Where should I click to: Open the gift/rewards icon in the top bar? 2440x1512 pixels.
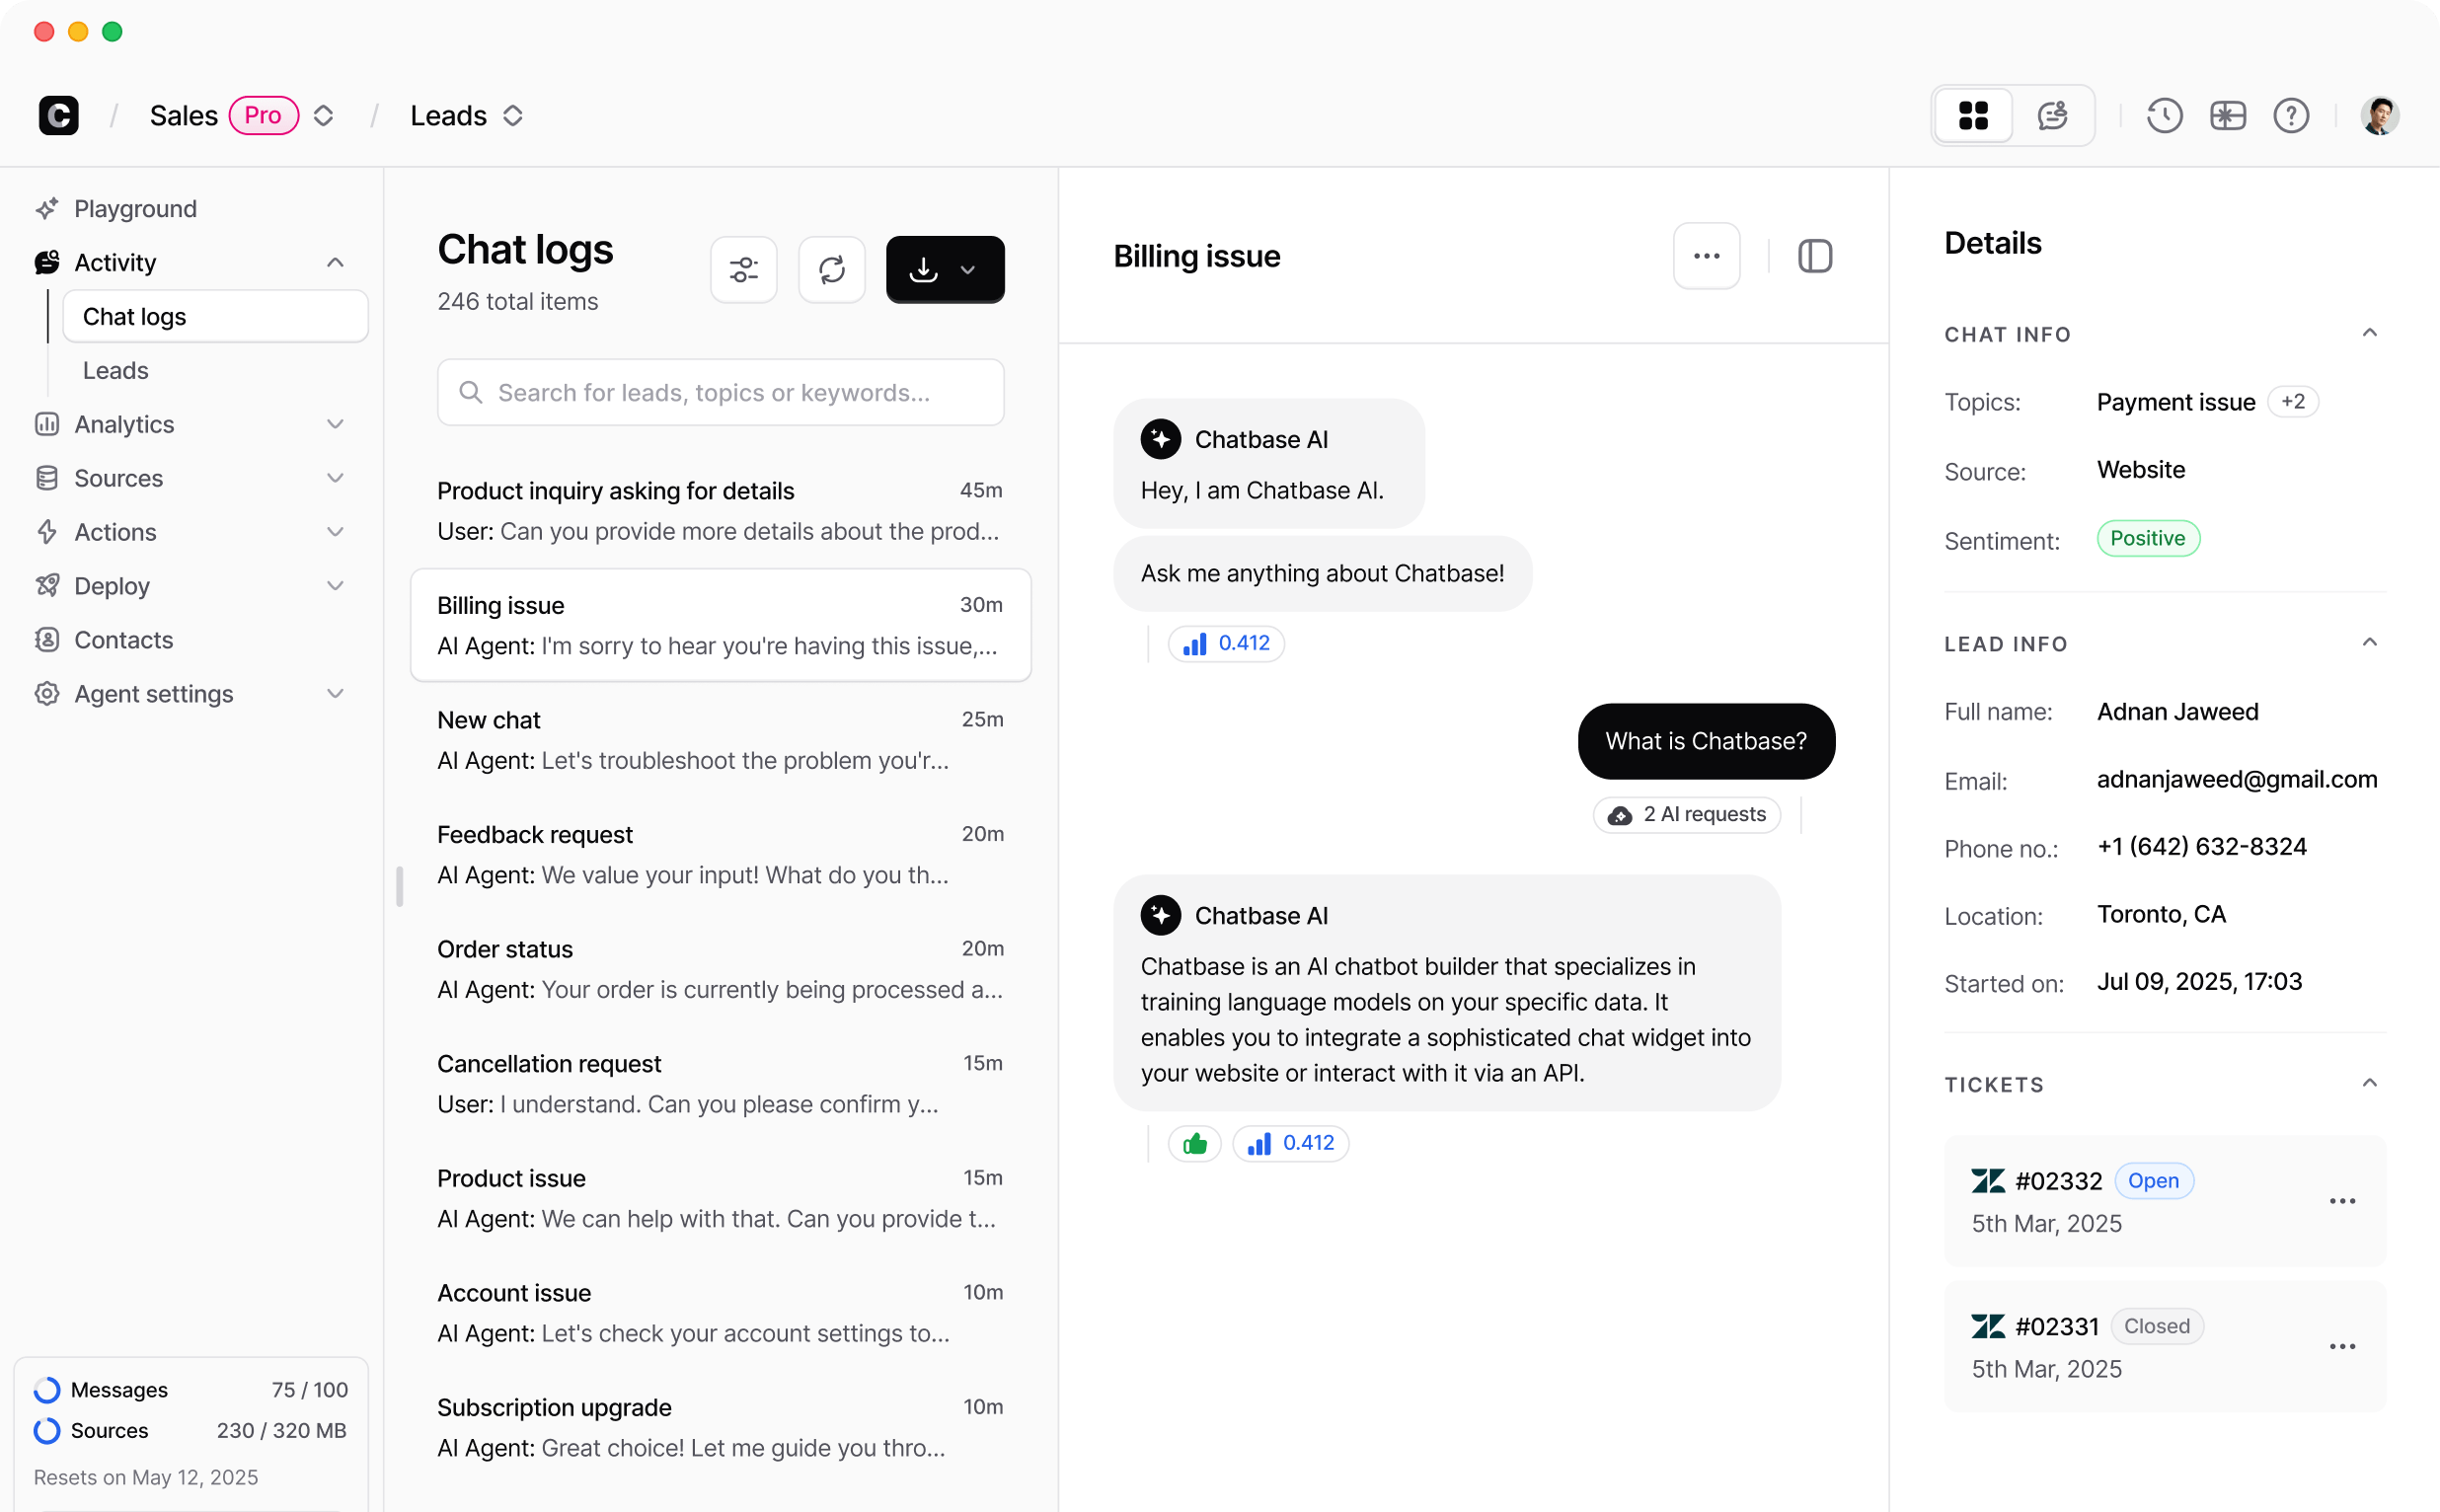(x=2228, y=115)
